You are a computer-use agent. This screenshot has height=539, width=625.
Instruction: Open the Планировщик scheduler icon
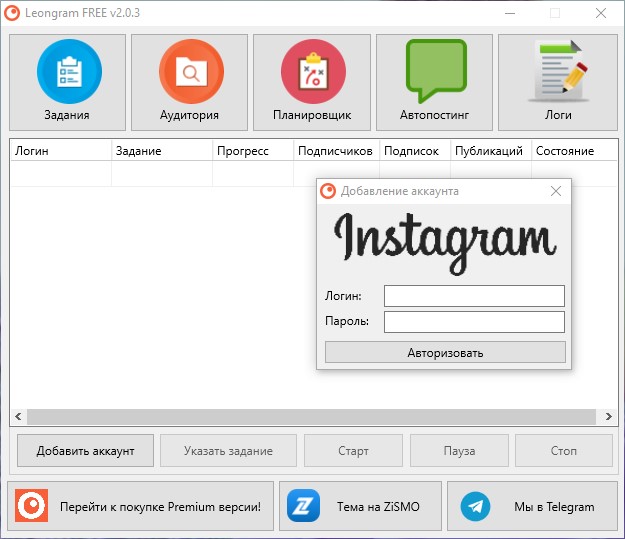pyautogui.click(x=312, y=72)
